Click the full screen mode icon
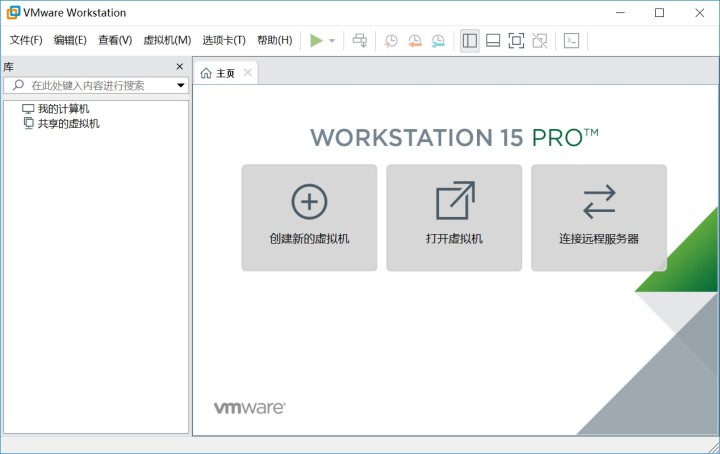This screenshot has width=720, height=454. tap(516, 40)
